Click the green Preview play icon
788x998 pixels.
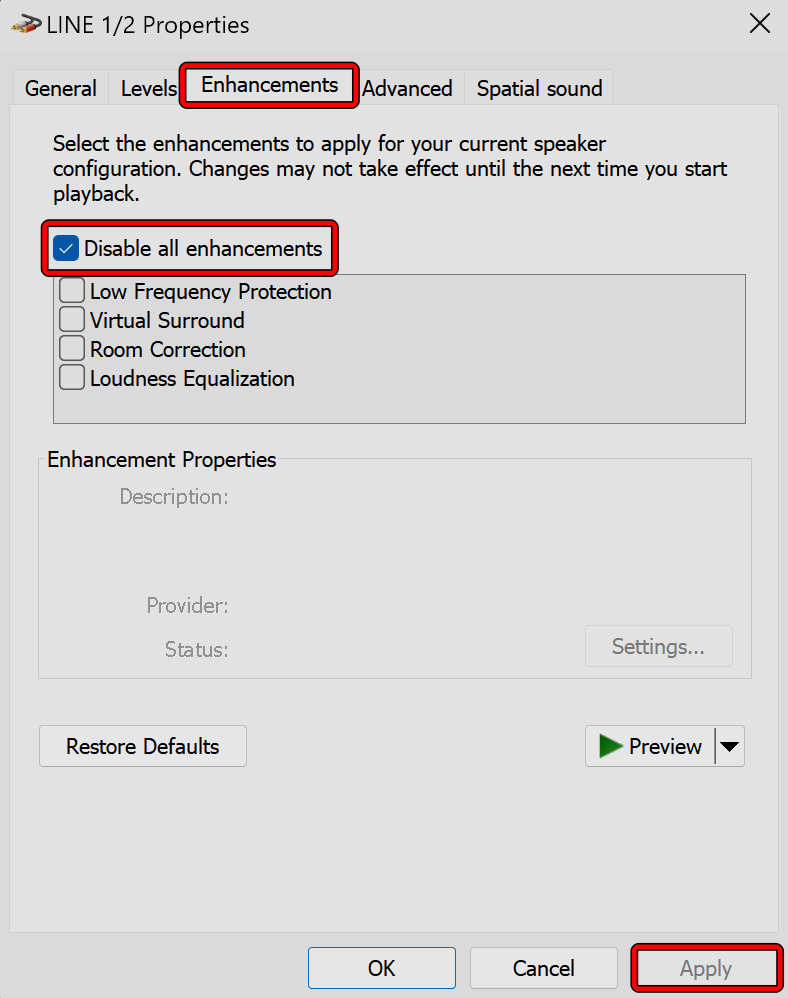pos(610,746)
